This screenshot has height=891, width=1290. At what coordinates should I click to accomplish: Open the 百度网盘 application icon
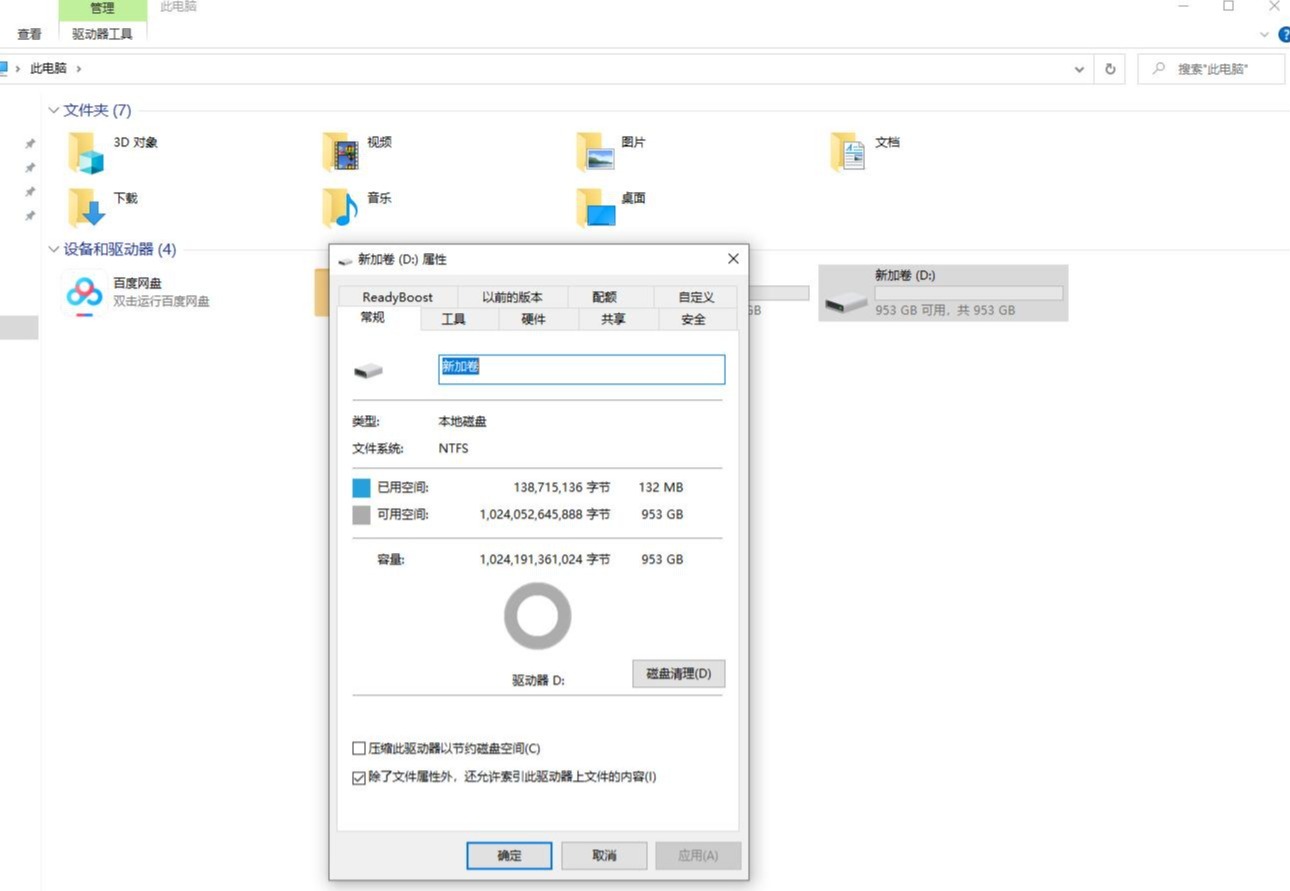pos(84,292)
